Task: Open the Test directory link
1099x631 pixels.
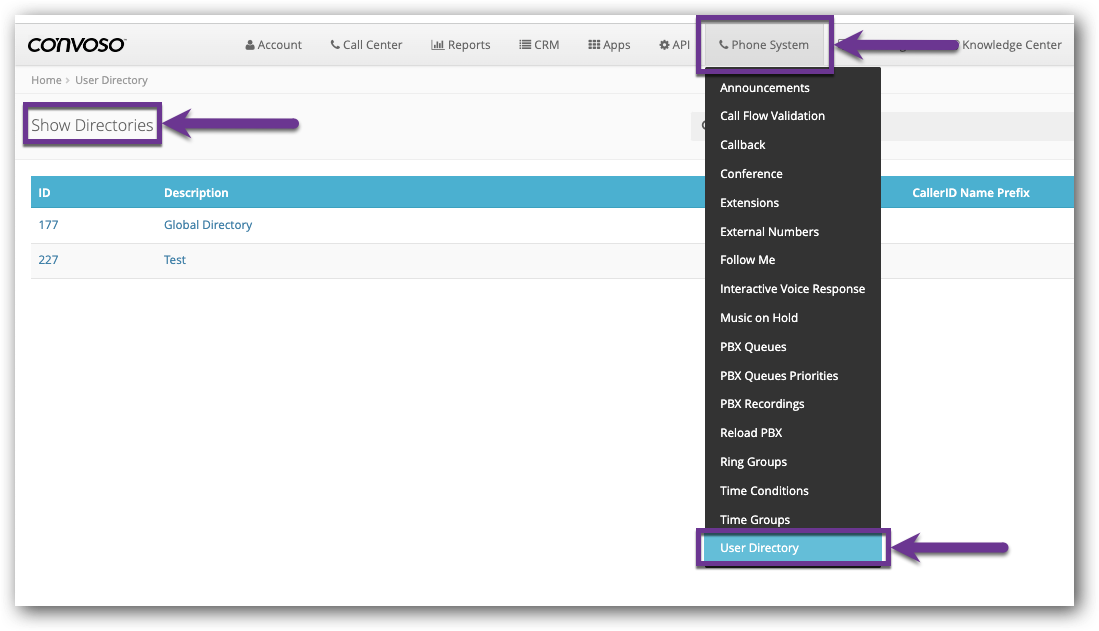Action: point(175,260)
